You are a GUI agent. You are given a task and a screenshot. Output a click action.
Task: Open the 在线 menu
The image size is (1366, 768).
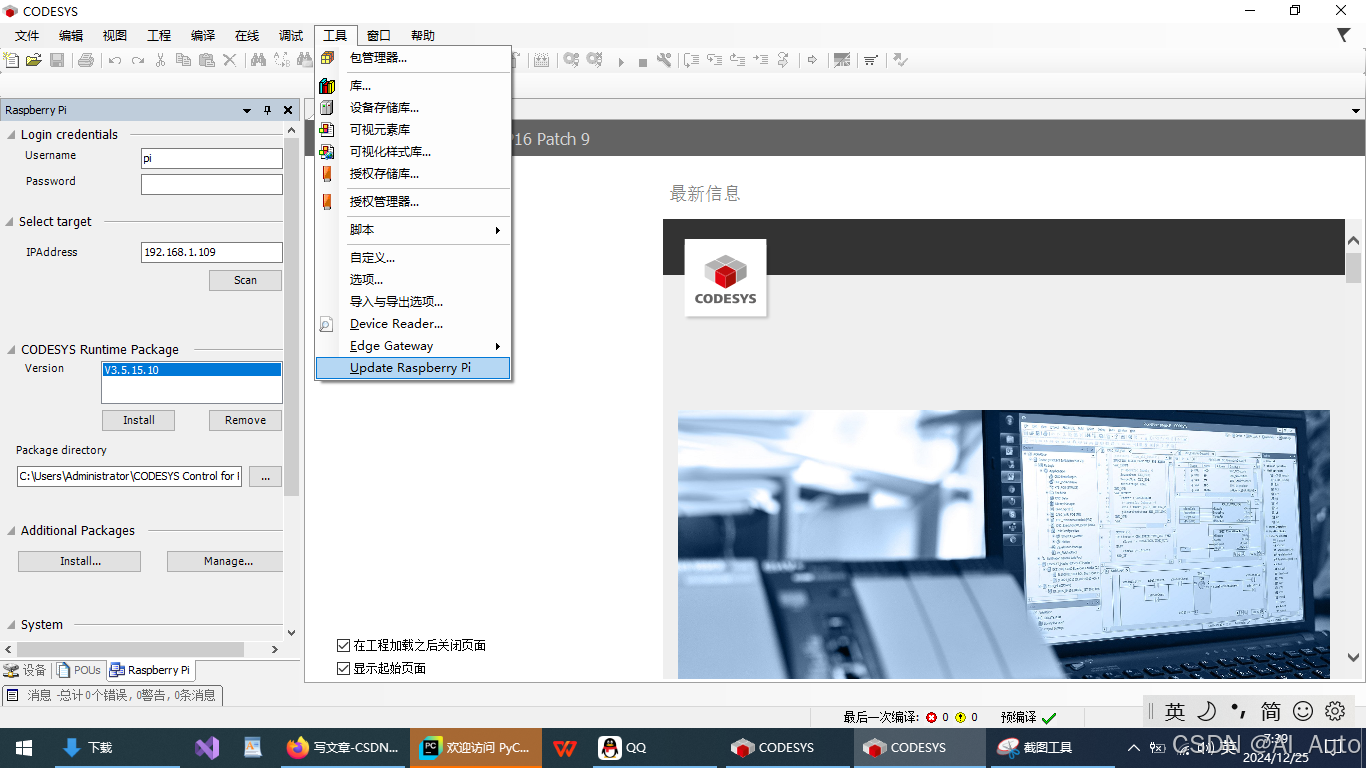coord(247,36)
